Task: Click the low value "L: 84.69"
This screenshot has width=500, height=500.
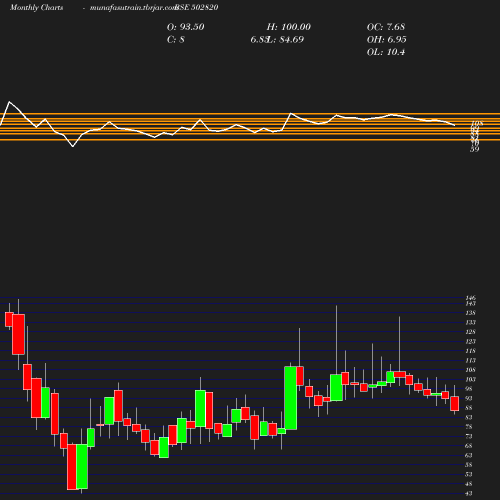Action: point(286,40)
